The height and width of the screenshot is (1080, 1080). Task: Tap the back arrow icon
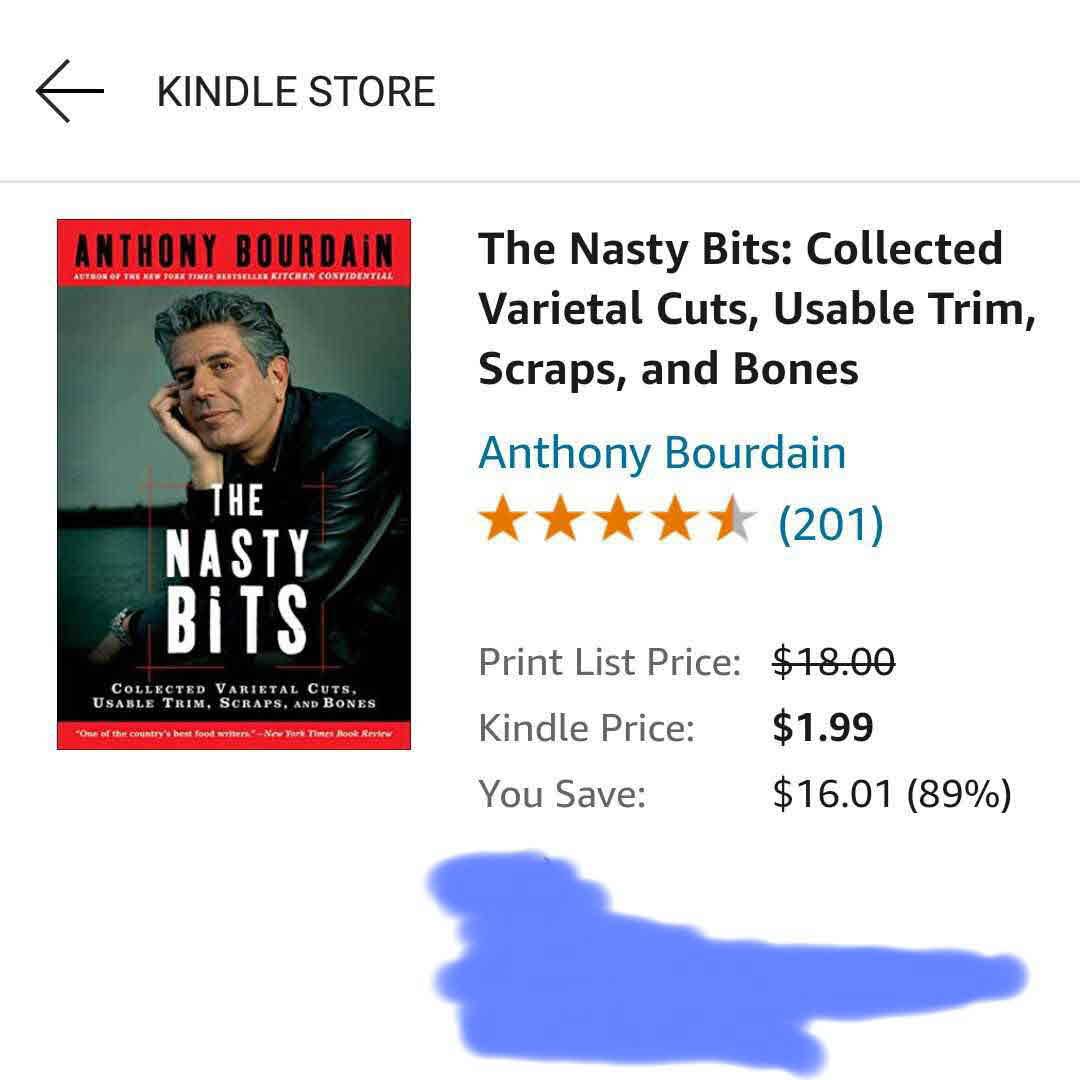[70, 91]
